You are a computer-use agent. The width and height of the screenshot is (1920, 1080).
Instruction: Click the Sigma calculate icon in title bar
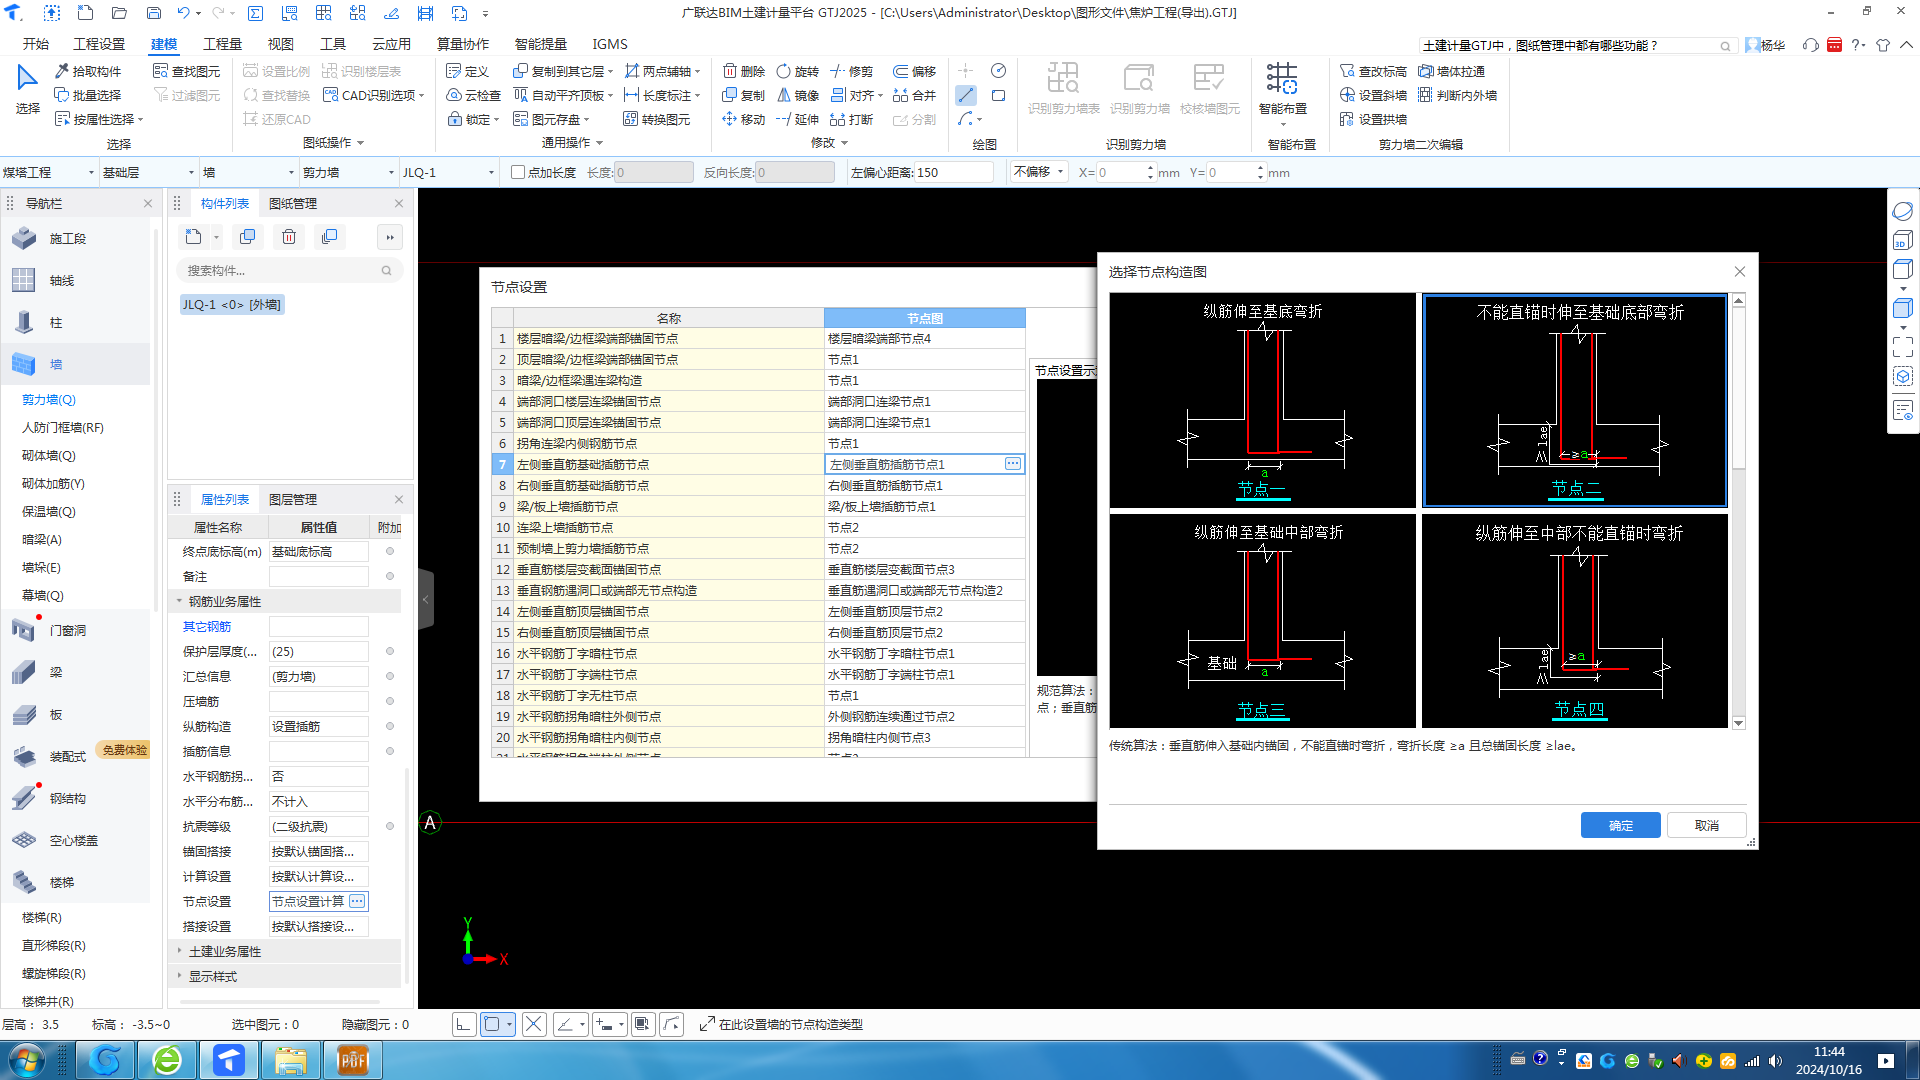click(x=256, y=13)
